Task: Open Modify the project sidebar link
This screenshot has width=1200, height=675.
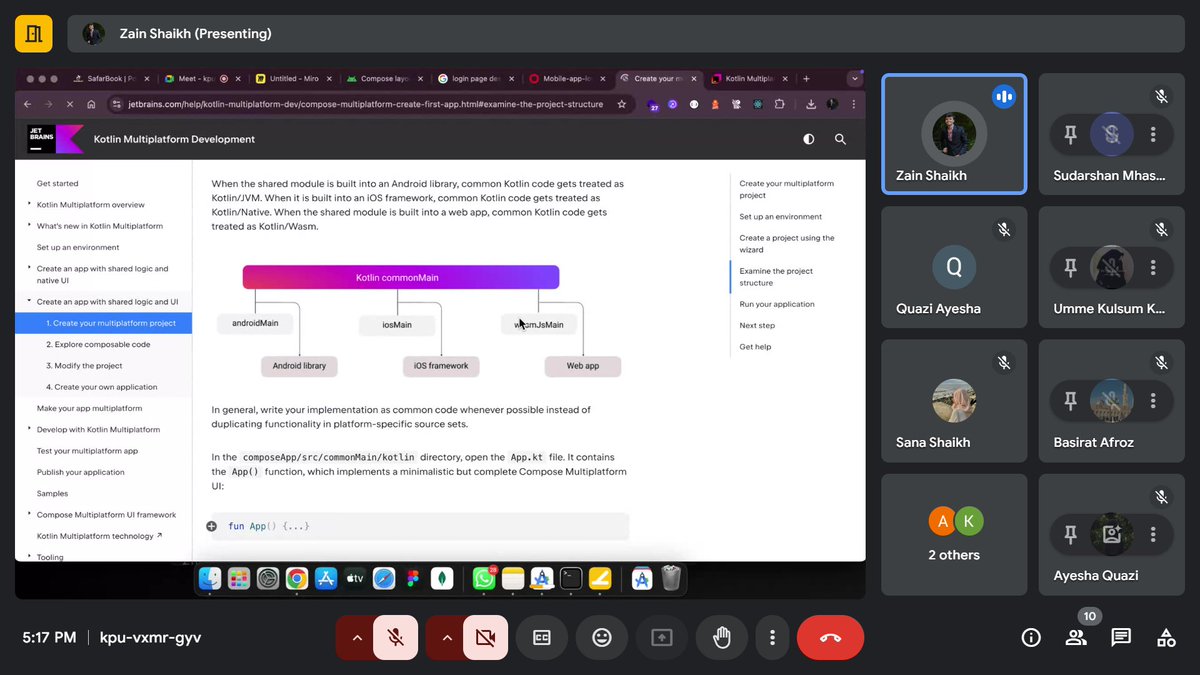Action: (84, 366)
